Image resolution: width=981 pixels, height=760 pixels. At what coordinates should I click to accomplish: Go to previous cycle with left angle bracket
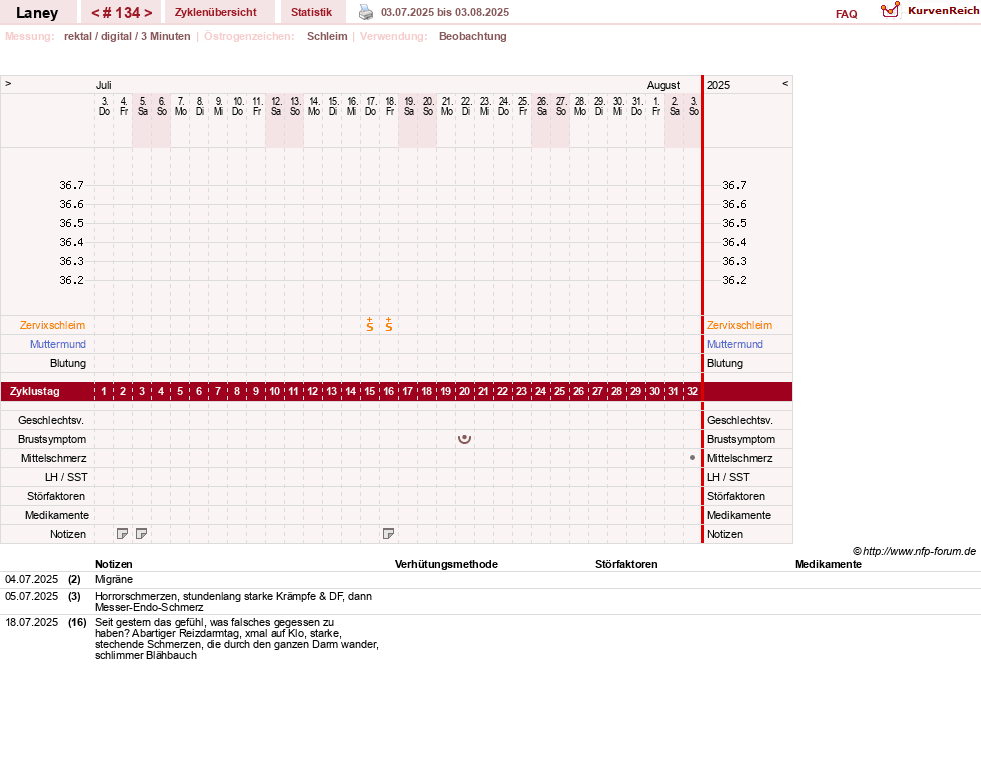tap(95, 13)
